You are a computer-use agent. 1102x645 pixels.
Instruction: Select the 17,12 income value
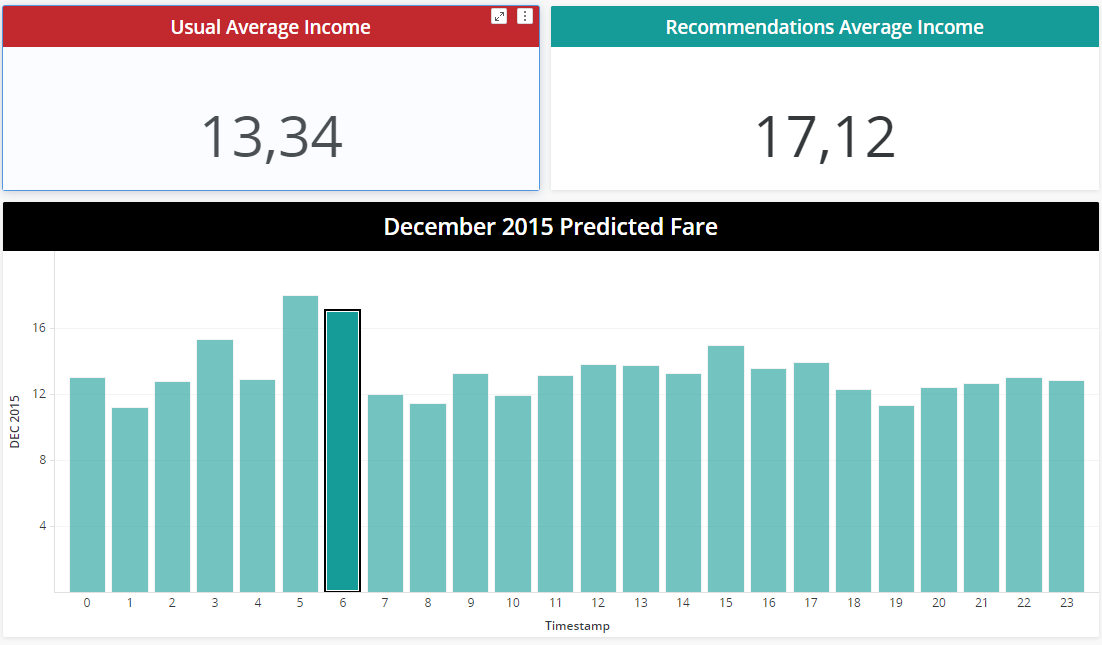tap(825, 137)
